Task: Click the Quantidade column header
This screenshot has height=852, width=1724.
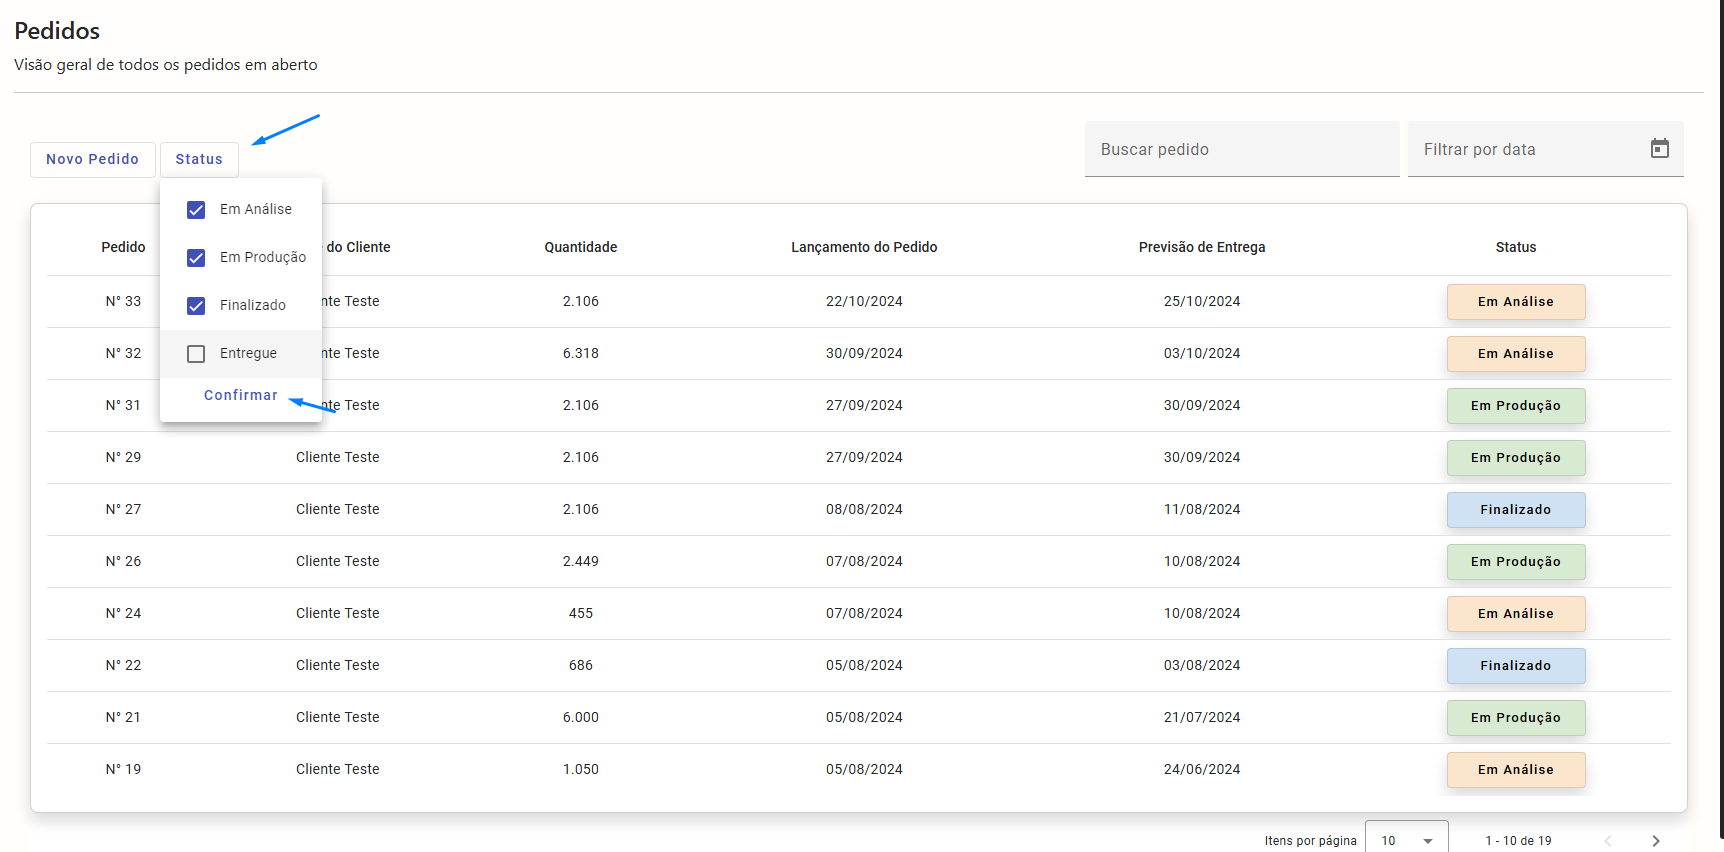Action: [x=580, y=247]
